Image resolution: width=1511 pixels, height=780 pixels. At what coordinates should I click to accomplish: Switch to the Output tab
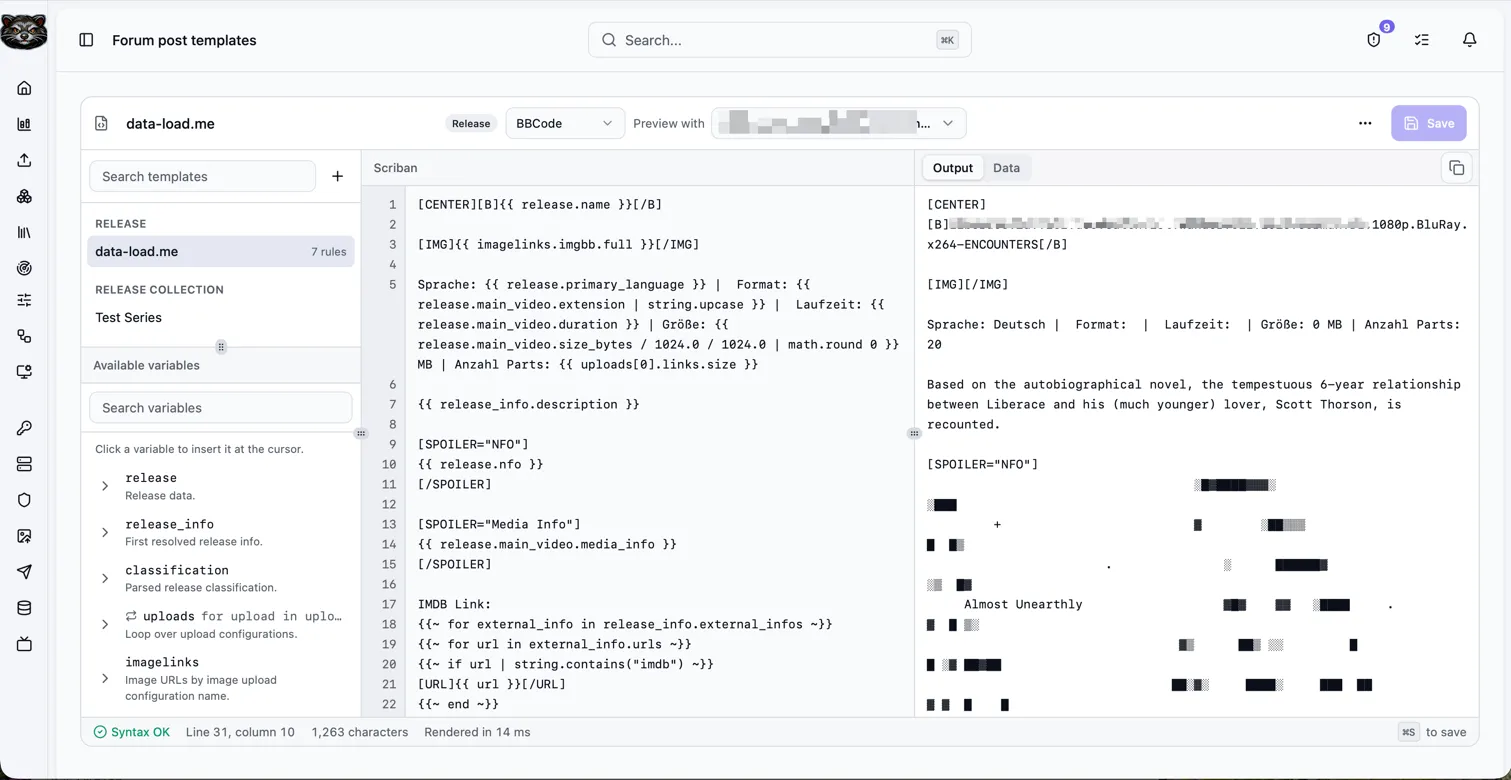click(x=953, y=168)
